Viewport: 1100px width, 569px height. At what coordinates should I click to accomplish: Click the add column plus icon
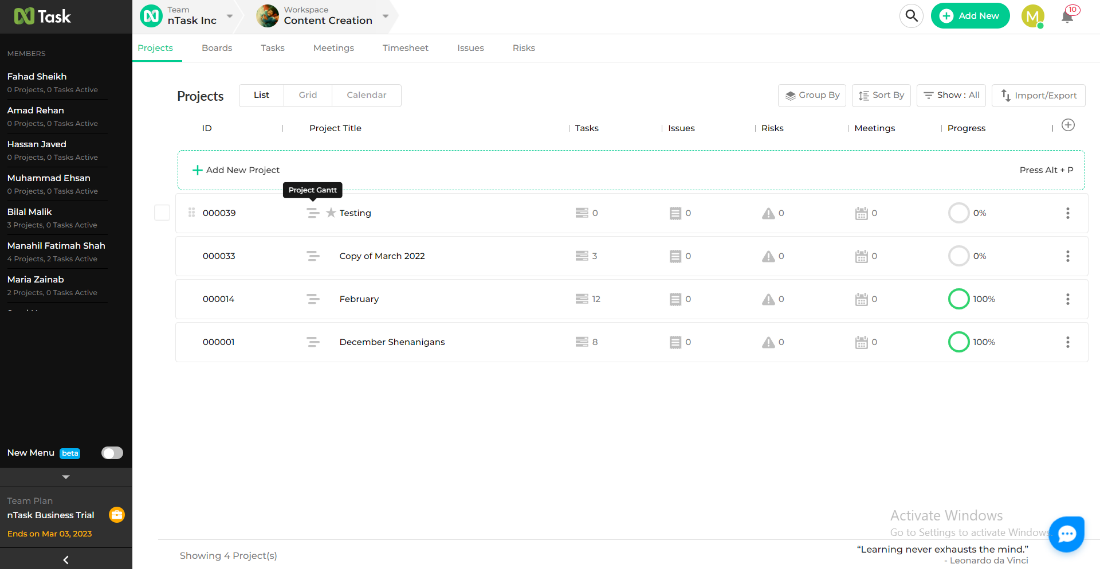[1068, 125]
